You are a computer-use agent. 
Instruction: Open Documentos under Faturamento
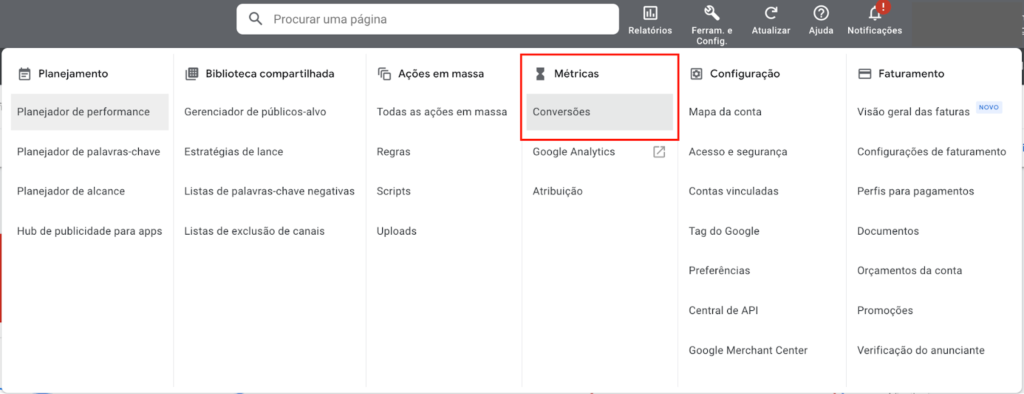[x=888, y=231]
